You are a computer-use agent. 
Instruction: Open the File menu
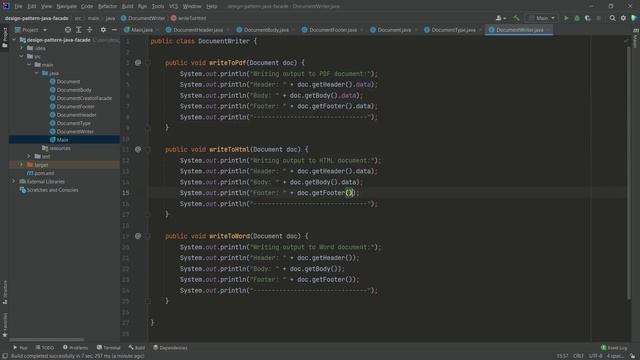point(18,7)
